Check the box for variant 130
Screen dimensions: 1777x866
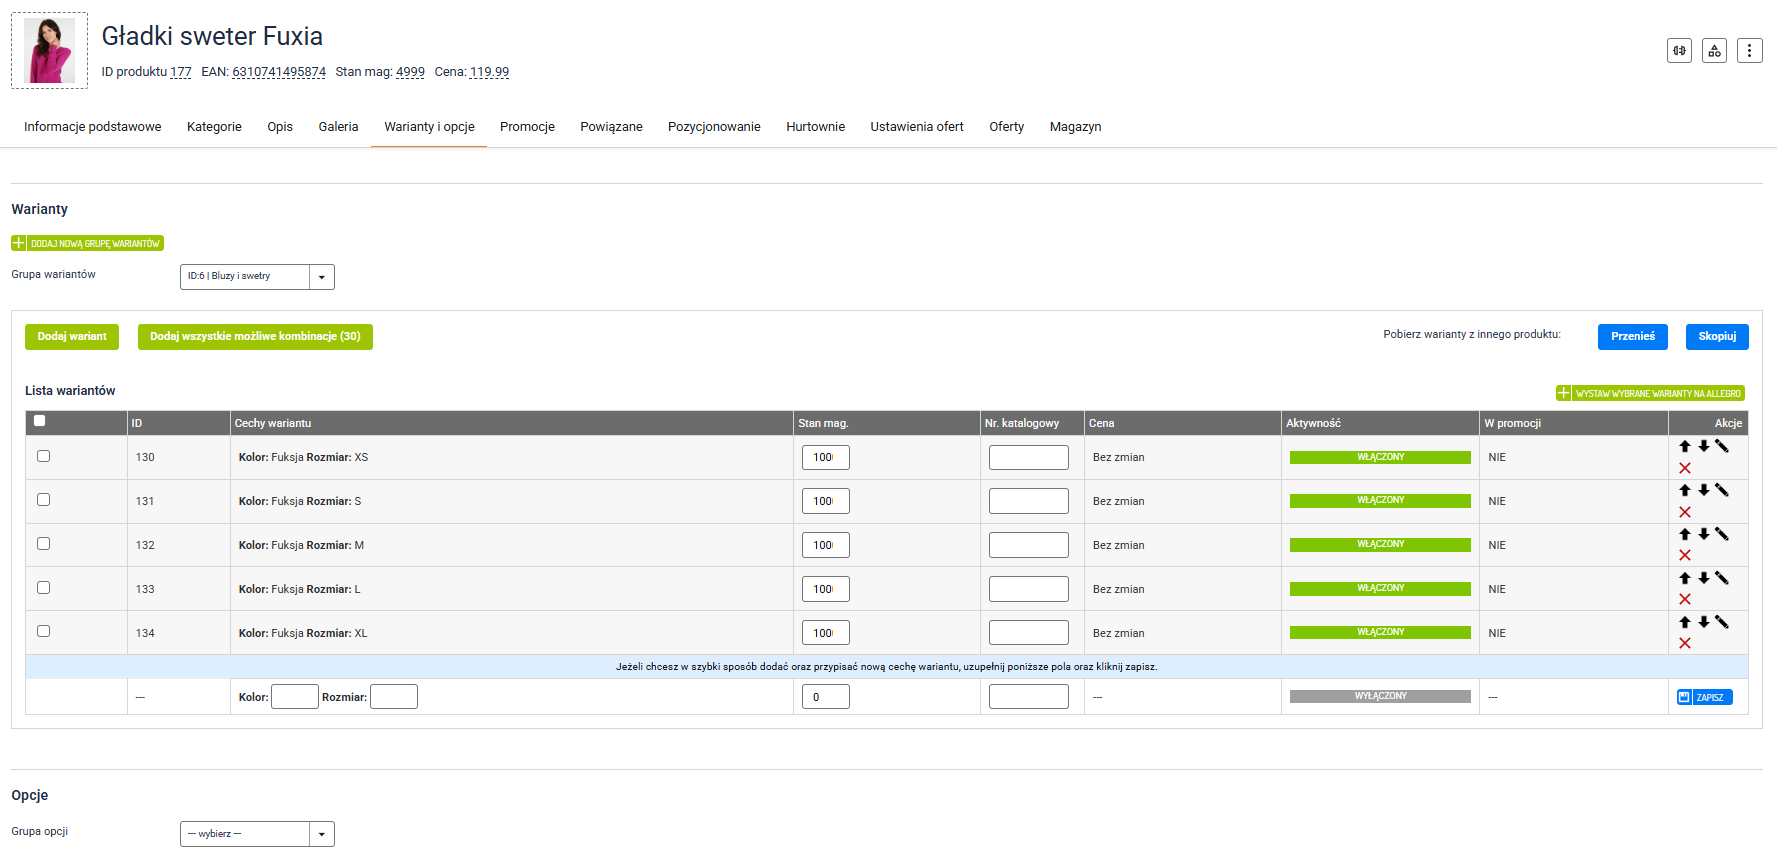[43, 456]
